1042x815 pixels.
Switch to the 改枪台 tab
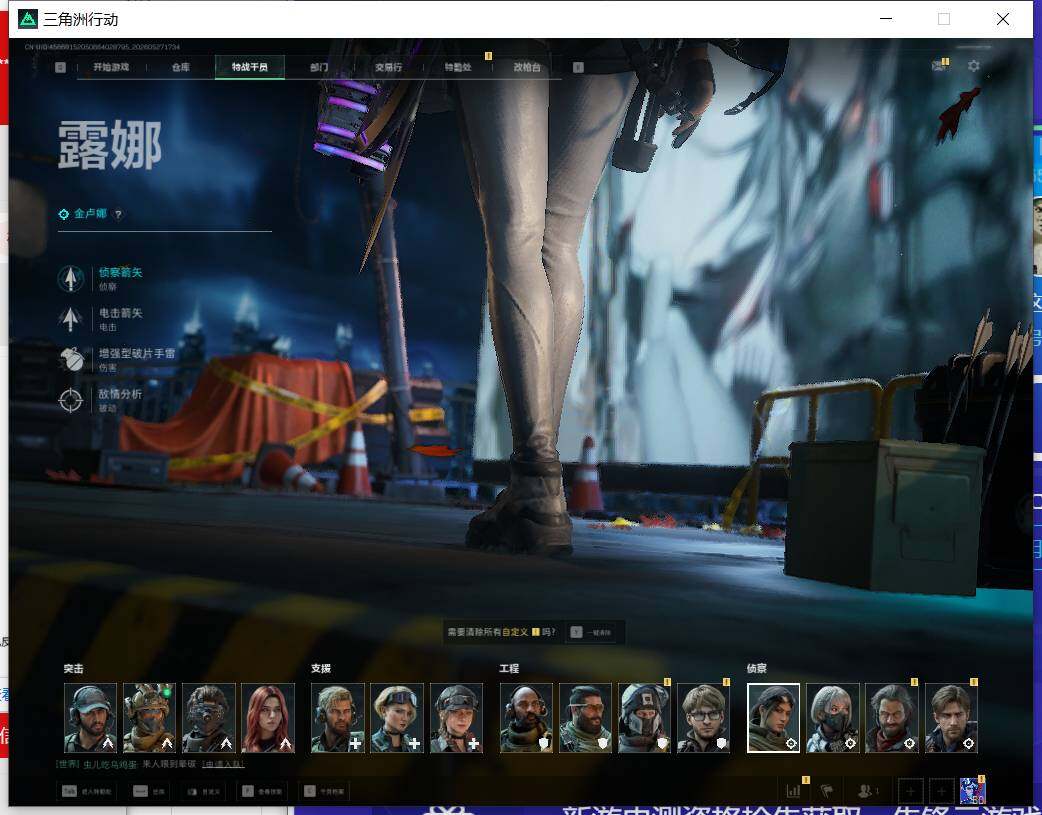pos(527,67)
